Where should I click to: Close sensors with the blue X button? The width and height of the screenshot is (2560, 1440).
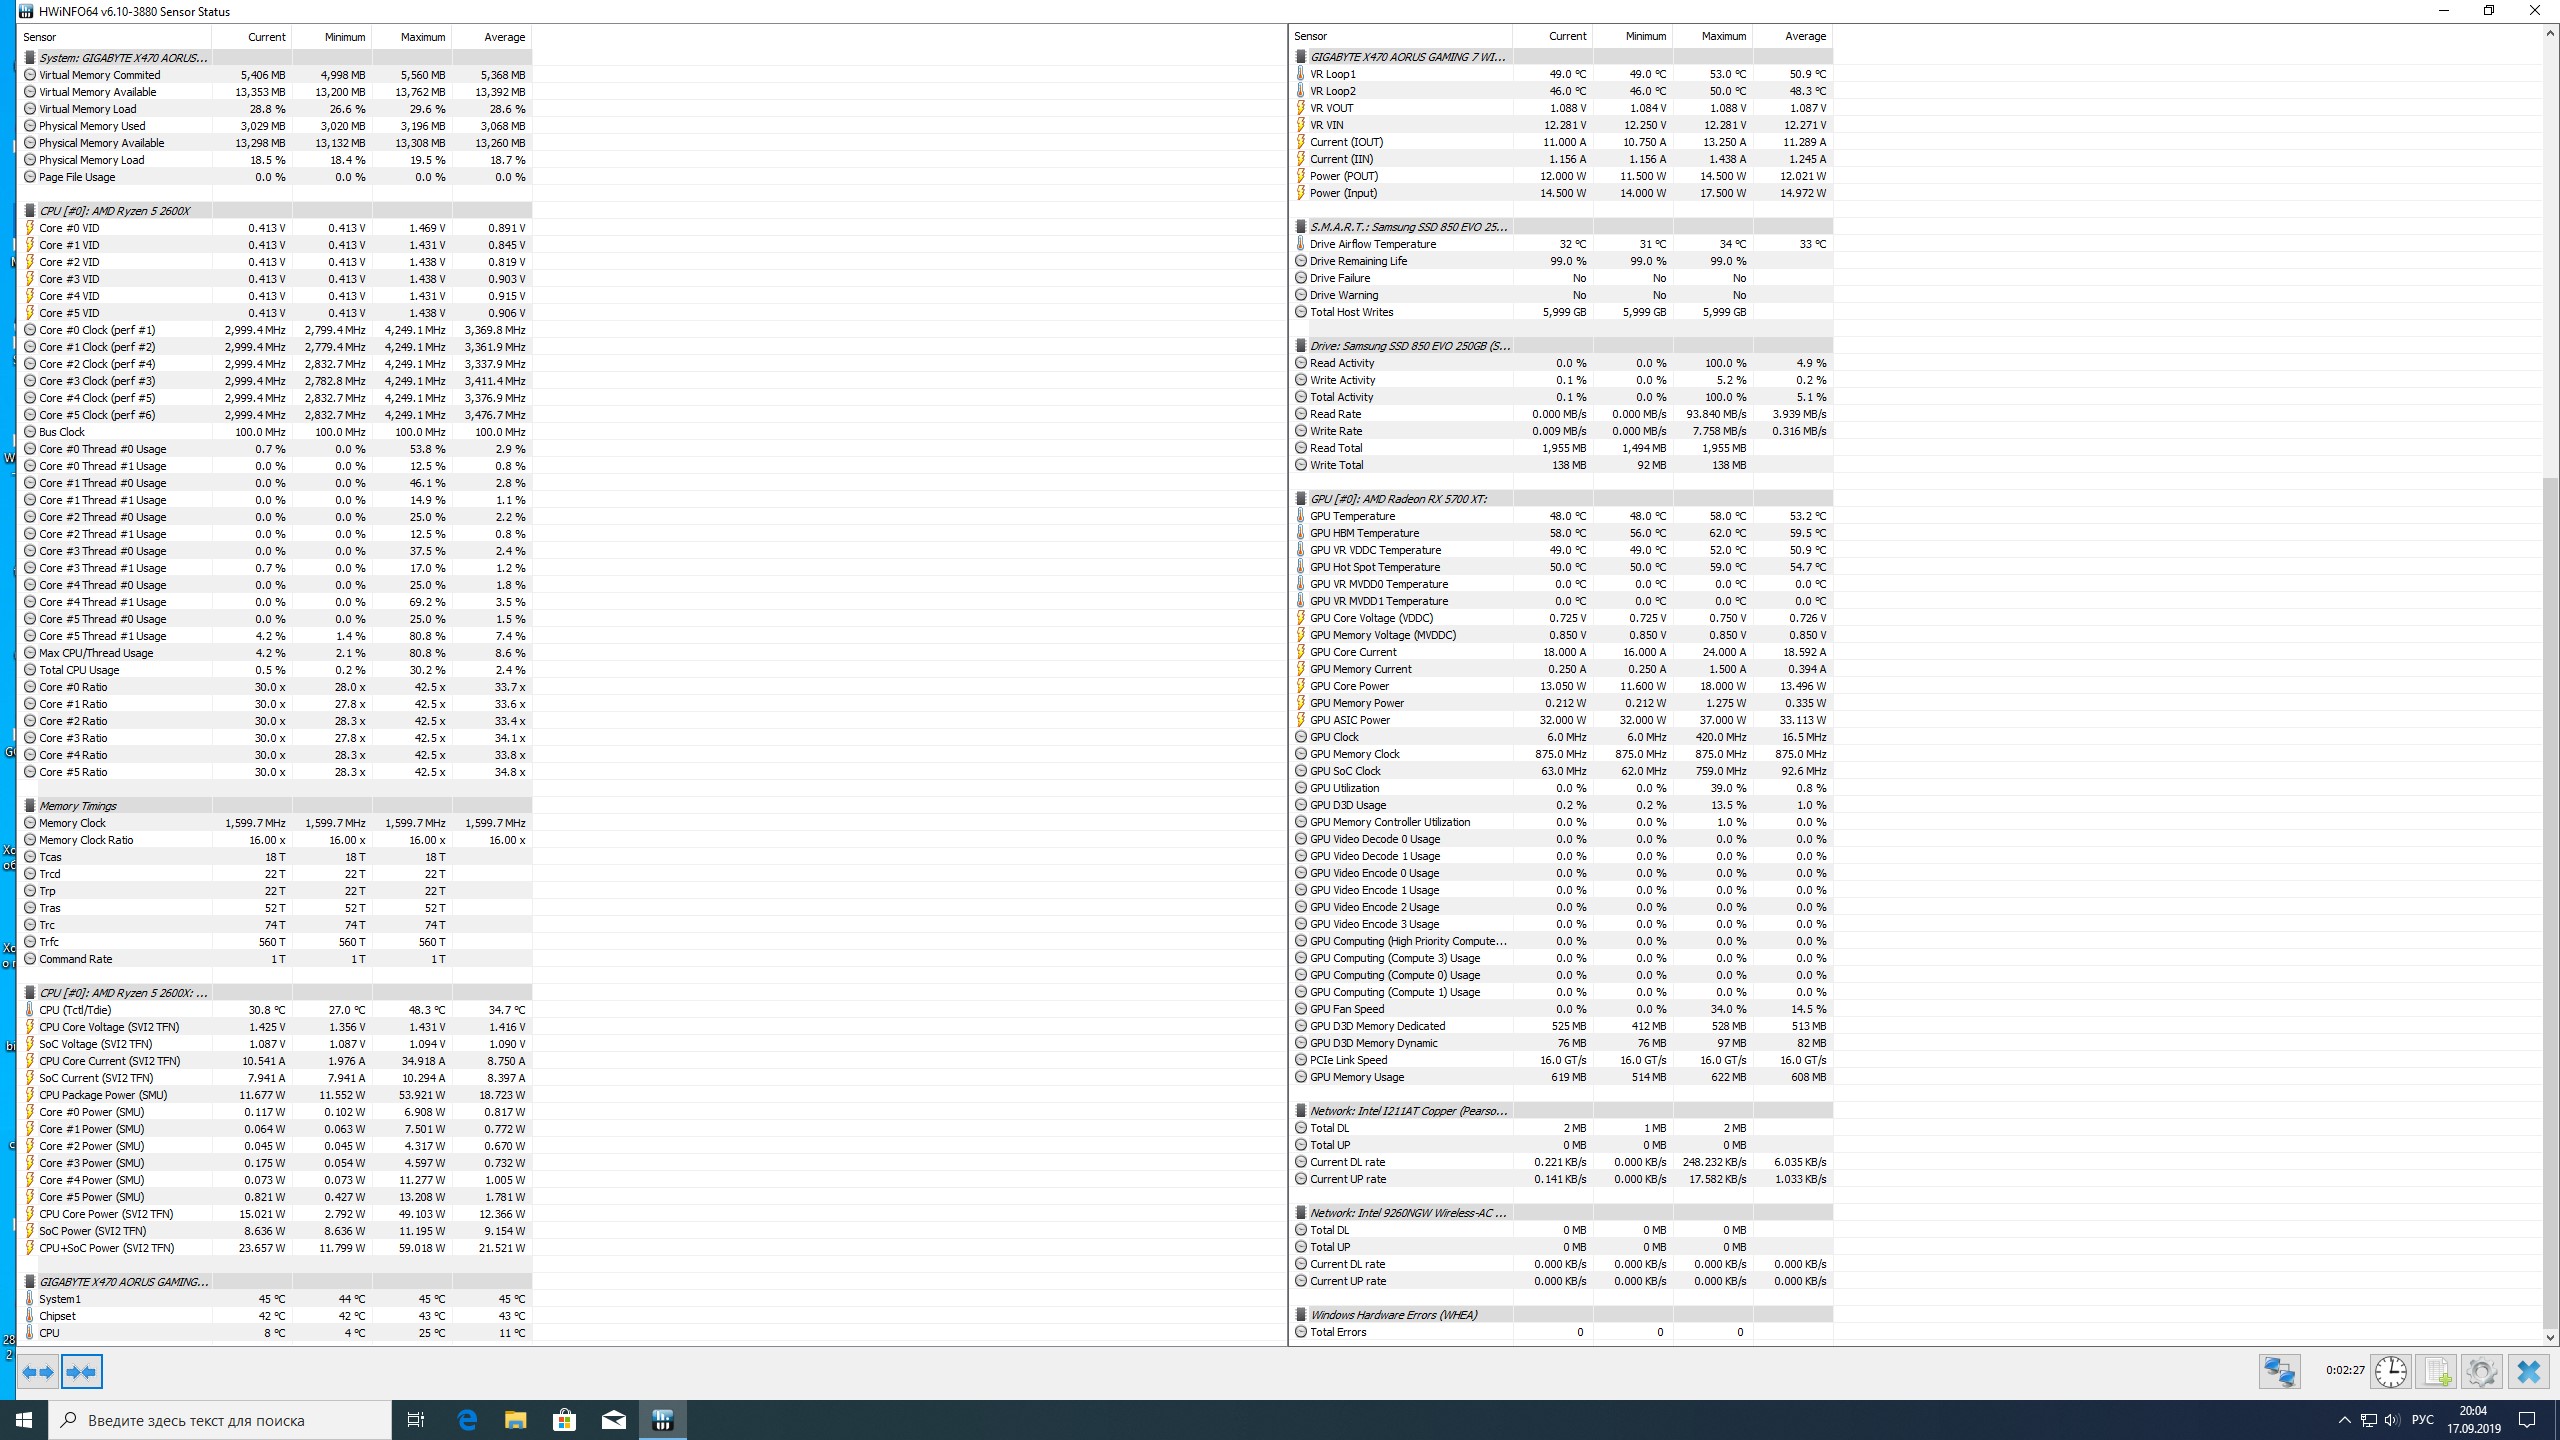tap(2528, 1371)
